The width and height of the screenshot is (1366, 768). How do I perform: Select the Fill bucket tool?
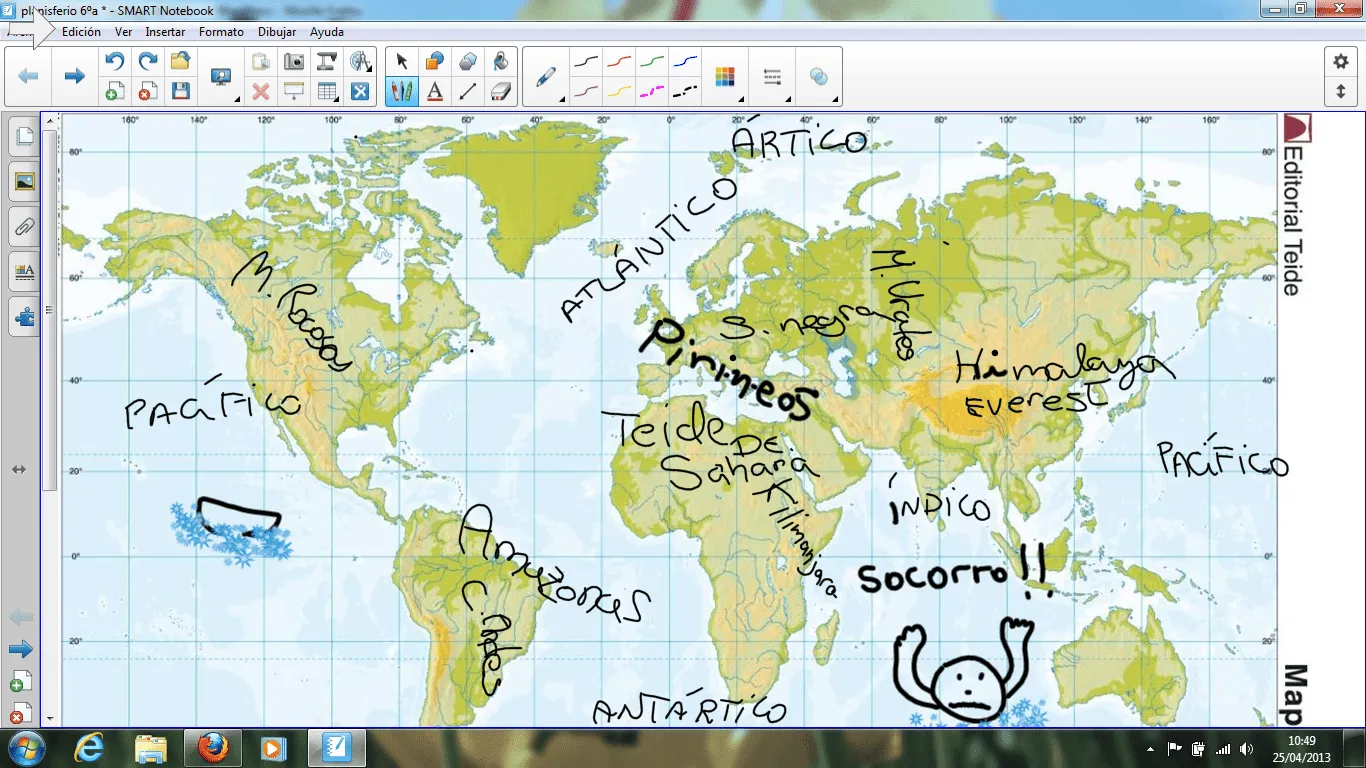(500, 60)
